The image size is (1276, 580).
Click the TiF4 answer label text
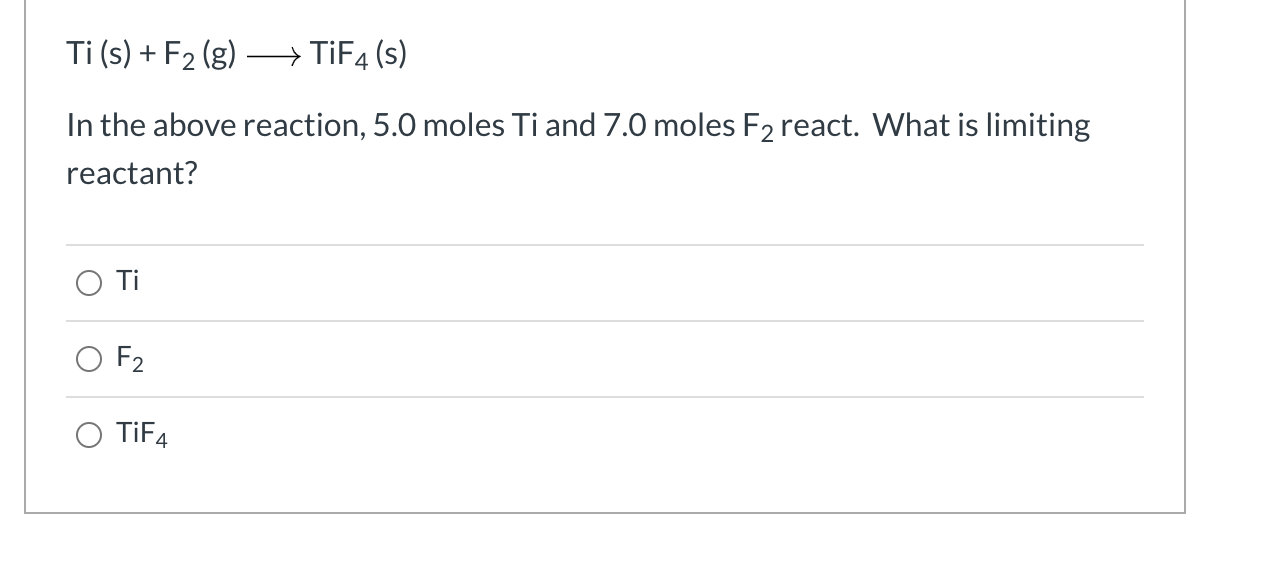pos(141,434)
